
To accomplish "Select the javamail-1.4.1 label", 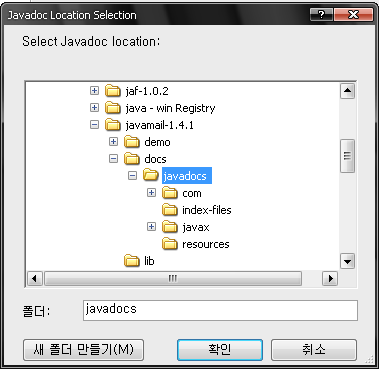I will [160, 125].
